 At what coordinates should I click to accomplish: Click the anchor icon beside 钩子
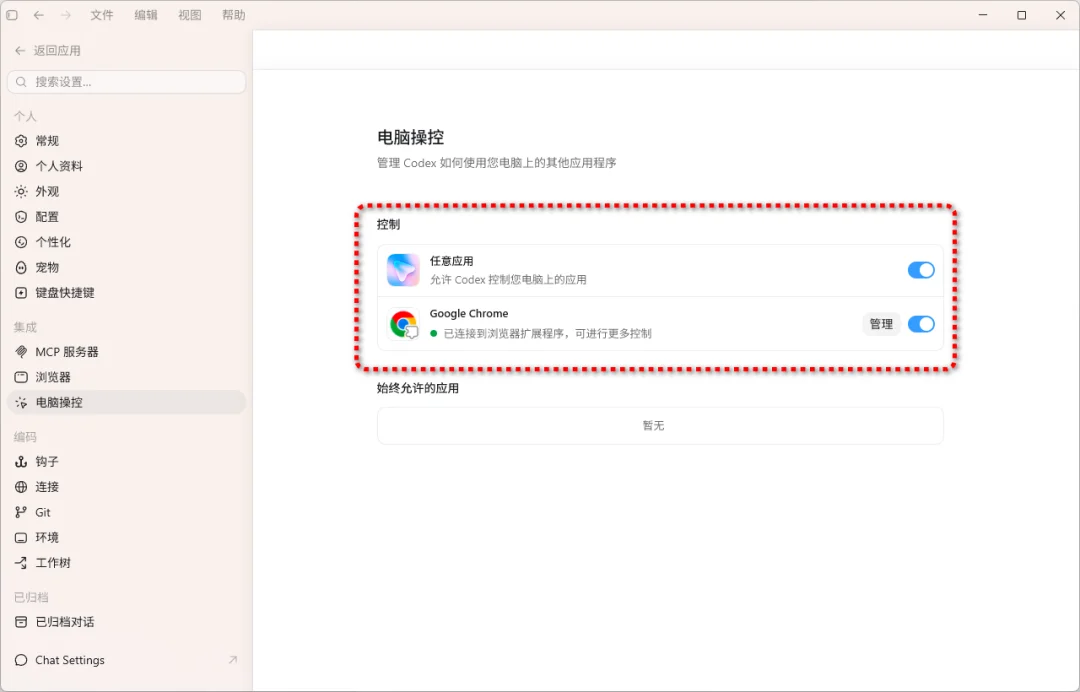coord(21,461)
